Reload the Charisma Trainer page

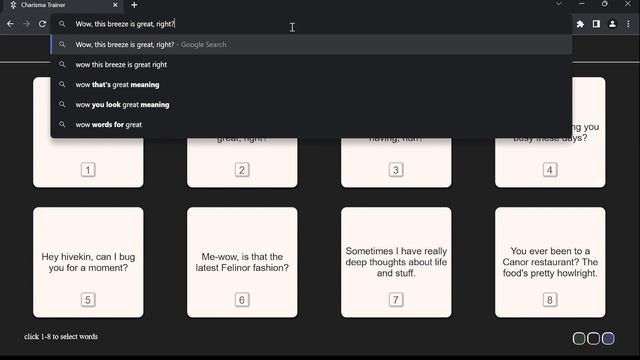point(42,24)
